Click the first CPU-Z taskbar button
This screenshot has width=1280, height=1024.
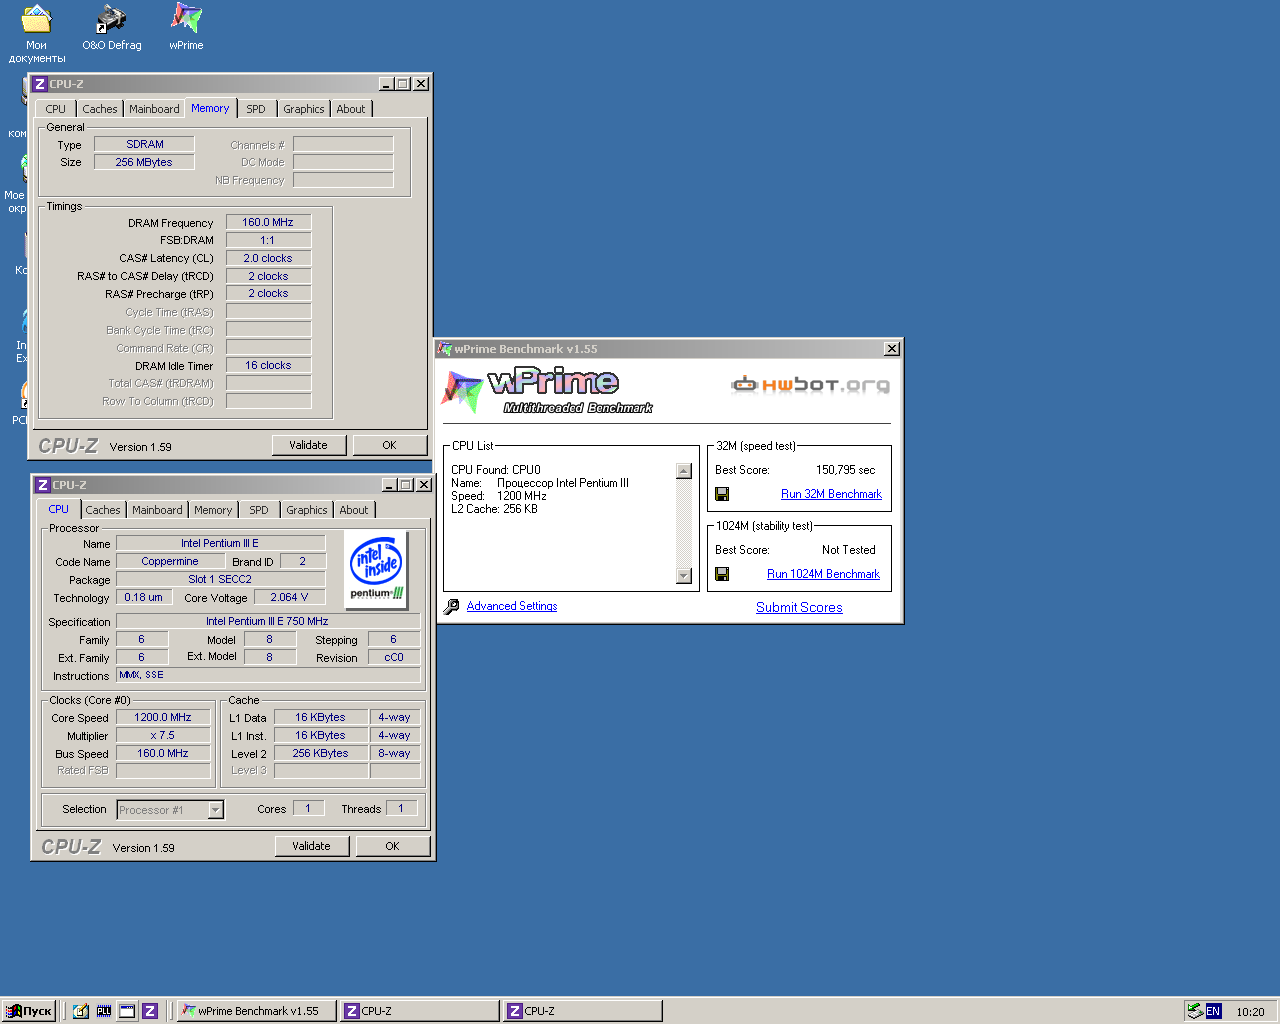[x=419, y=1011]
